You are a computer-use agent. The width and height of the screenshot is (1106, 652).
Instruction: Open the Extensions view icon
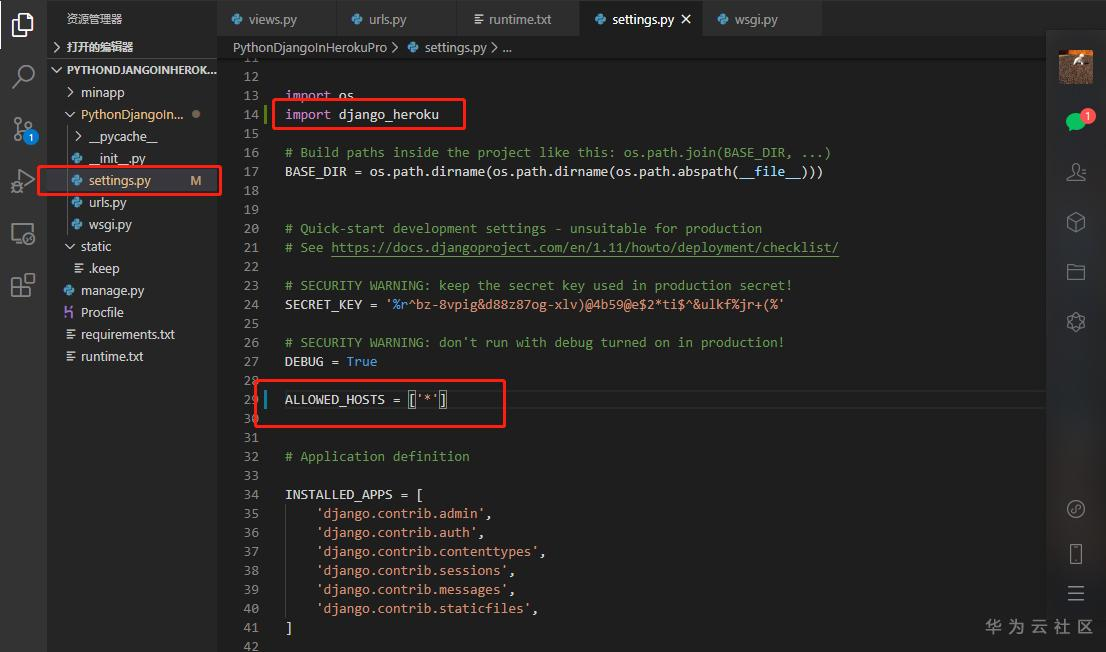coord(23,285)
